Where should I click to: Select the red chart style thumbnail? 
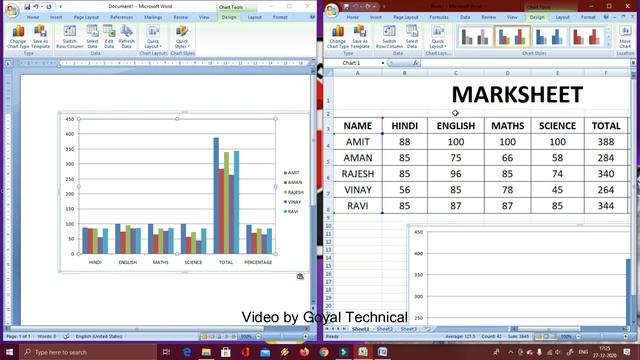586,37
